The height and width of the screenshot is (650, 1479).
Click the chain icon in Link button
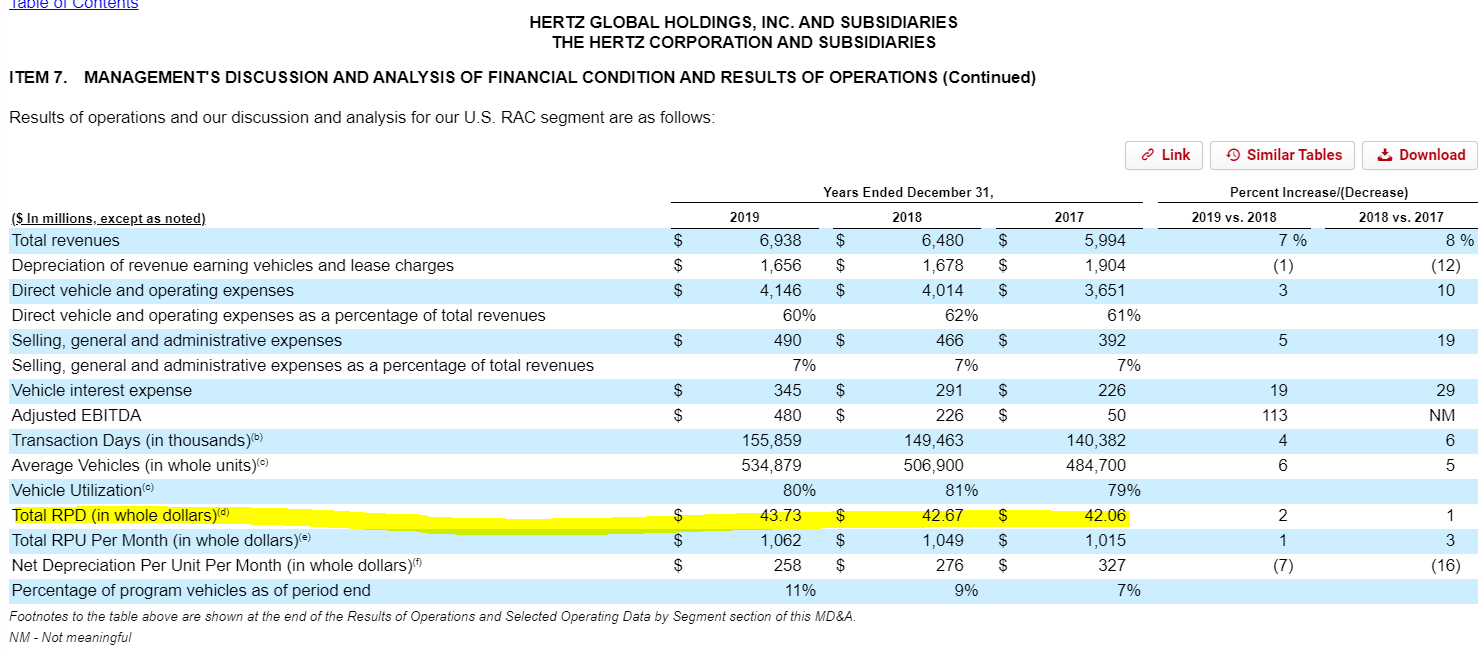tap(1147, 155)
